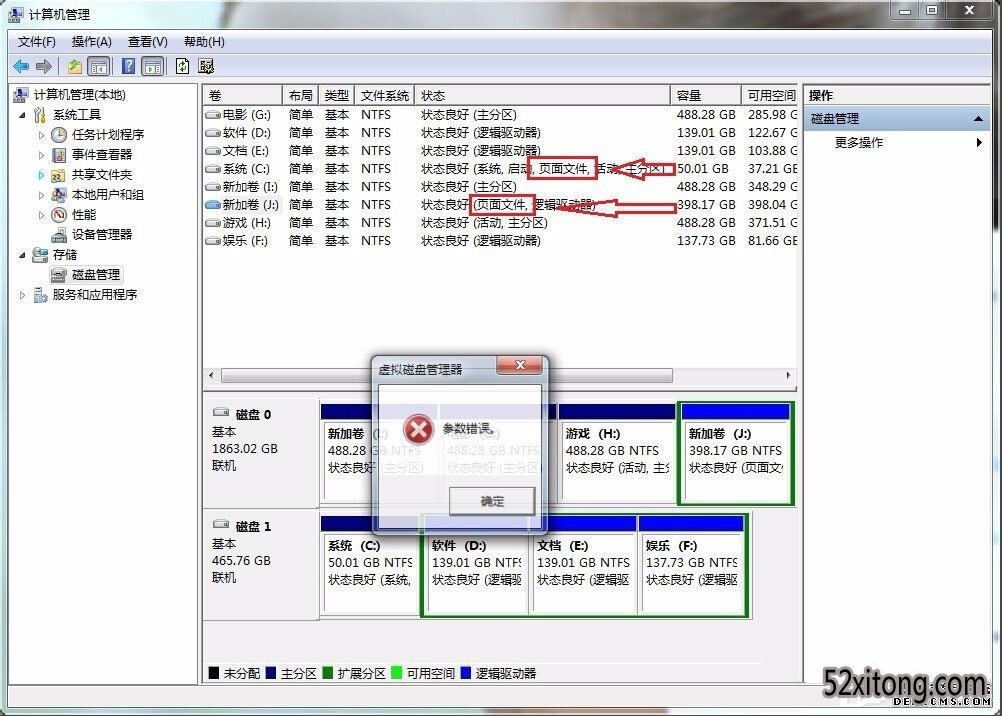Sort by the 布局 column header

coord(300,95)
